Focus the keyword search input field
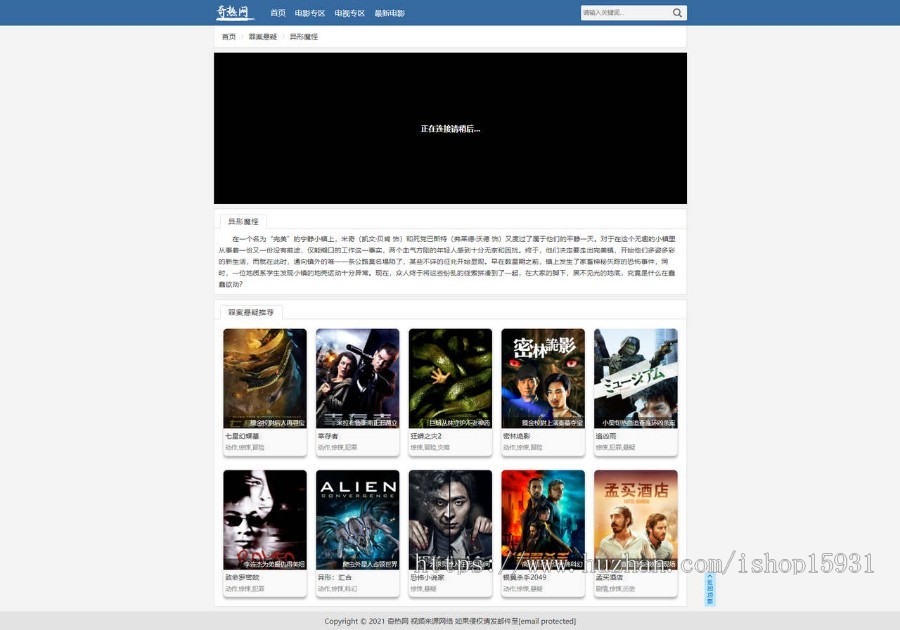This screenshot has width=900, height=630. click(626, 13)
